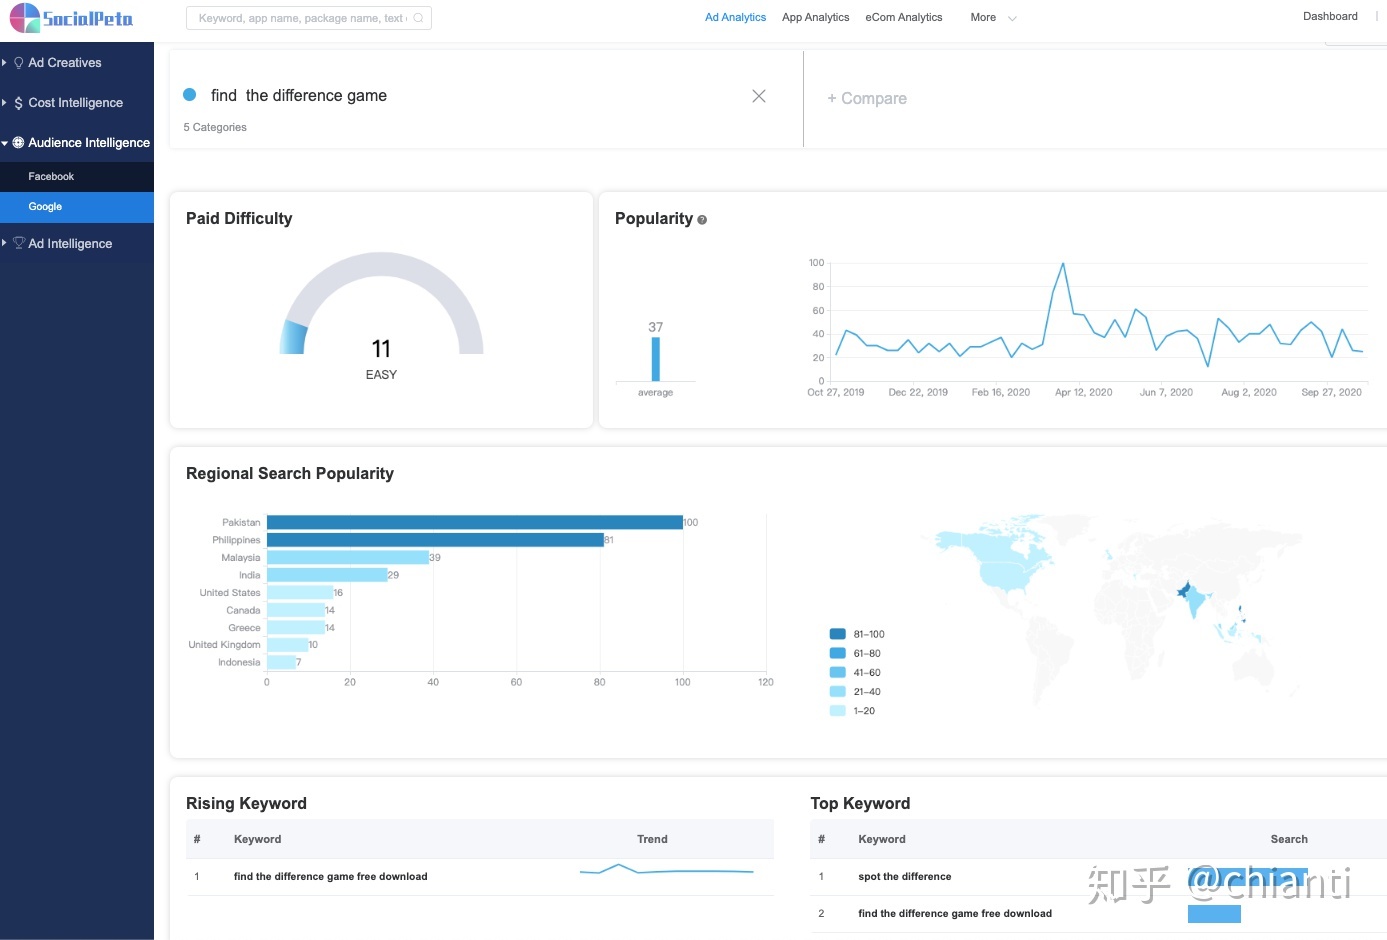Click the Ad Creatives lightbulb icon
The height and width of the screenshot is (940, 1387).
coord(18,63)
